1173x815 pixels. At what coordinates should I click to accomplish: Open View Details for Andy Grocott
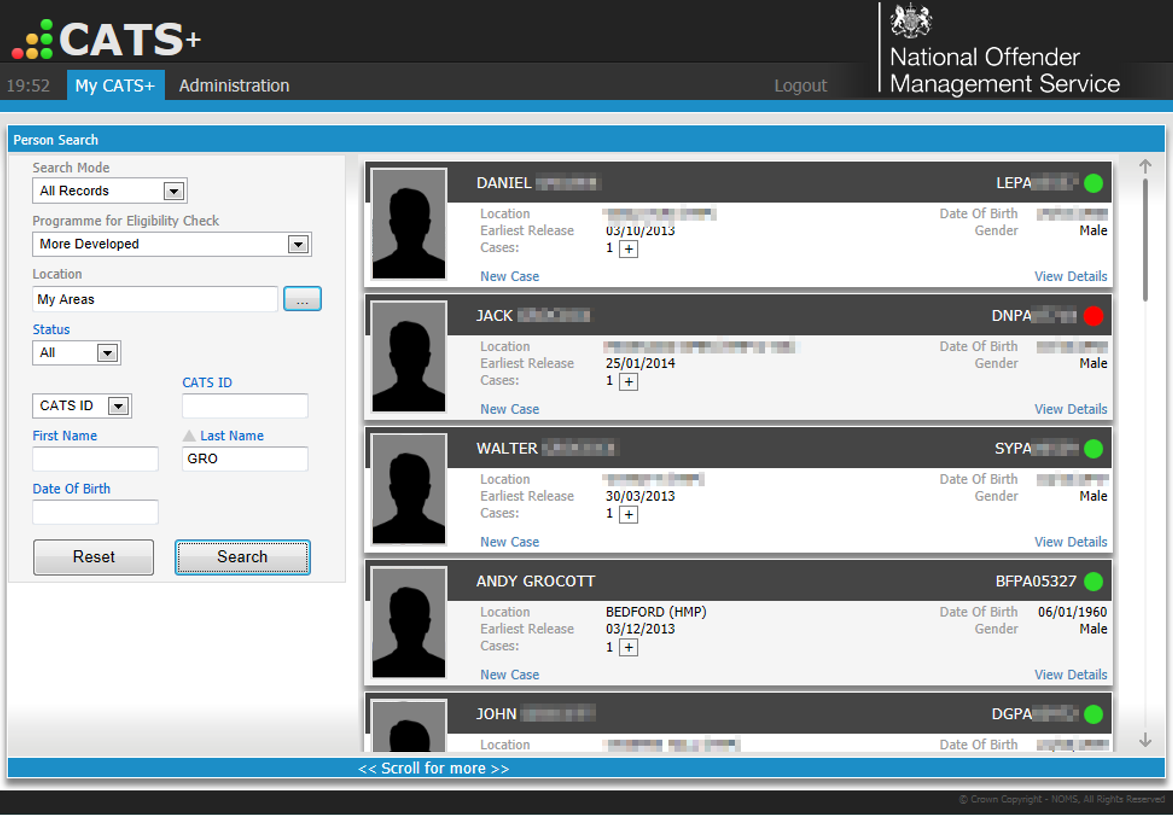click(x=1071, y=674)
